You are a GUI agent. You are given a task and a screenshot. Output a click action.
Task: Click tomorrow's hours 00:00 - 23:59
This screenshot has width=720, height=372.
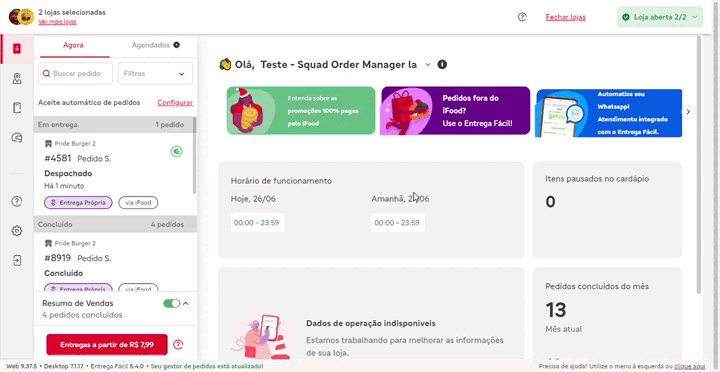click(x=398, y=223)
